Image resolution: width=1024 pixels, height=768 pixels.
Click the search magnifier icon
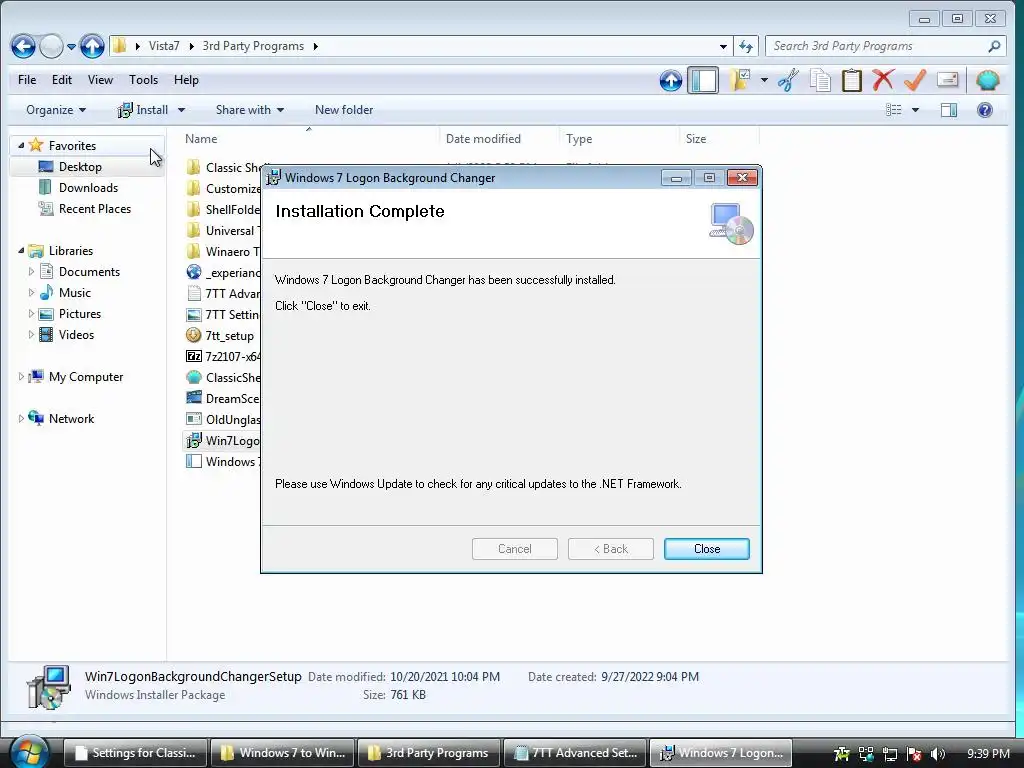pyautogui.click(x=995, y=46)
